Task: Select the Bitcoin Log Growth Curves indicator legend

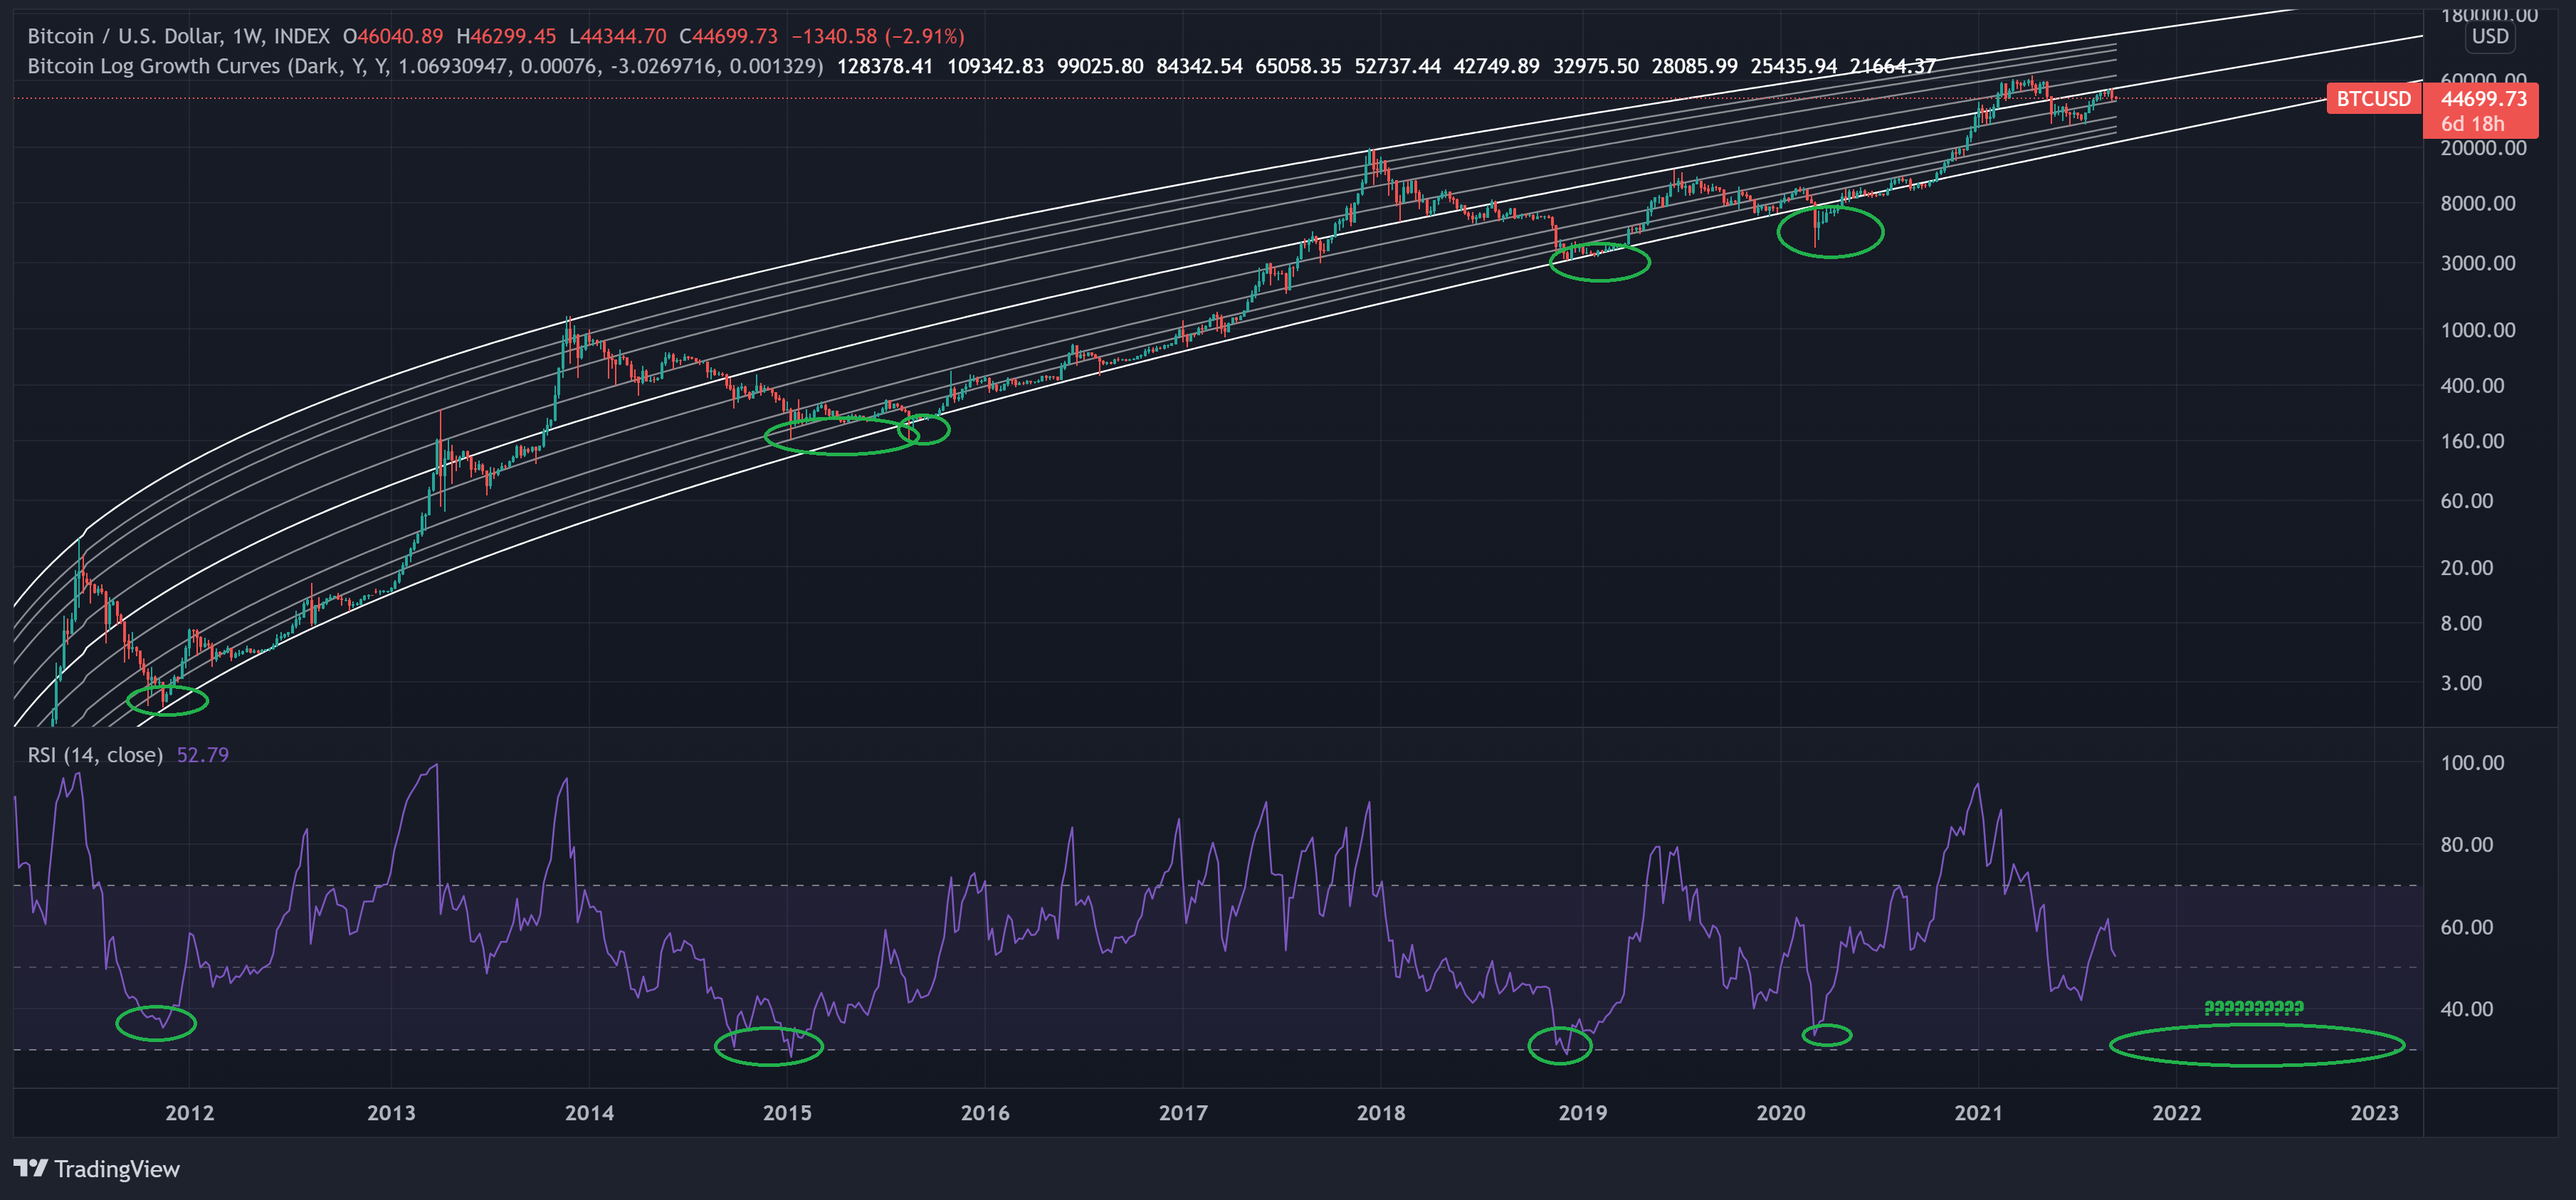Action: pyautogui.click(x=425, y=66)
